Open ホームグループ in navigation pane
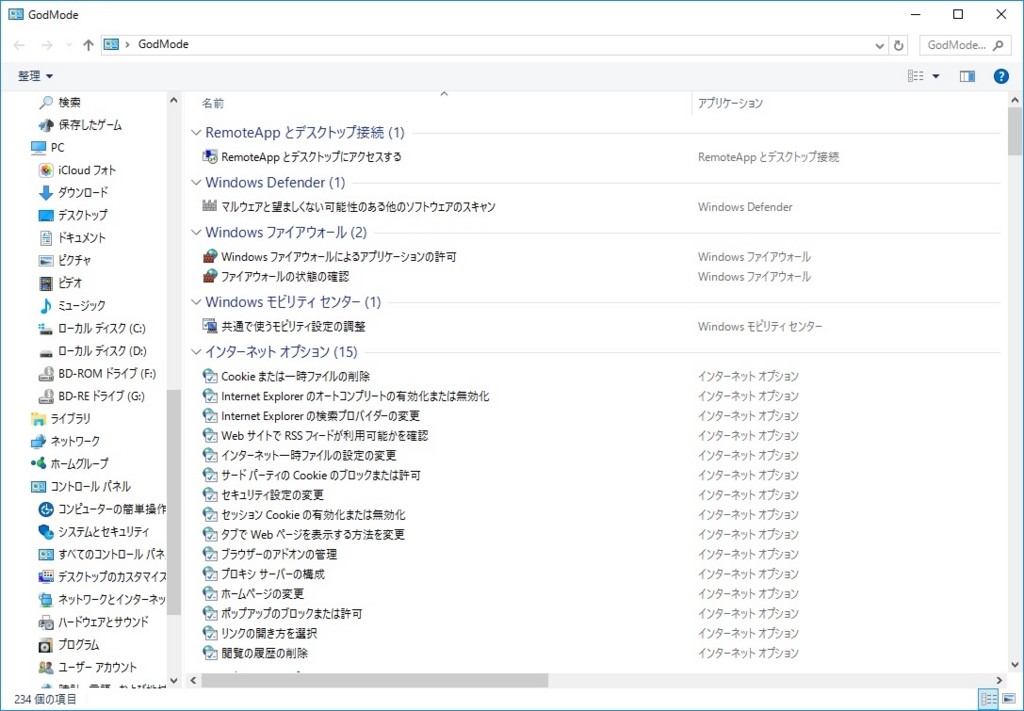1024x711 pixels. [x=79, y=464]
